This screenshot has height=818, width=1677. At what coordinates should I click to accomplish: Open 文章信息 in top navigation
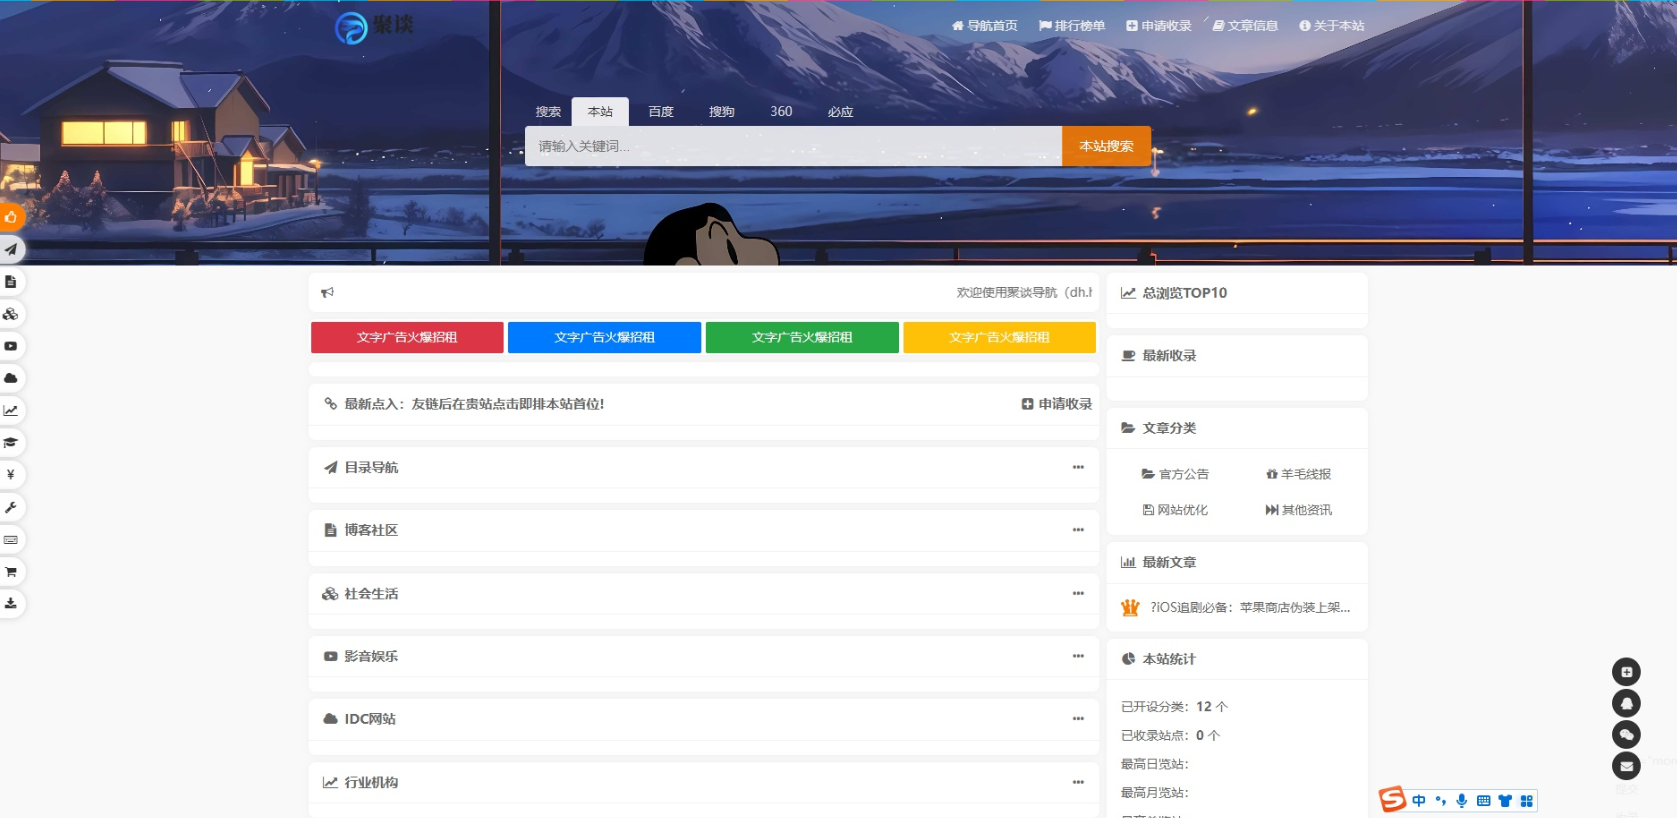pyautogui.click(x=1245, y=26)
